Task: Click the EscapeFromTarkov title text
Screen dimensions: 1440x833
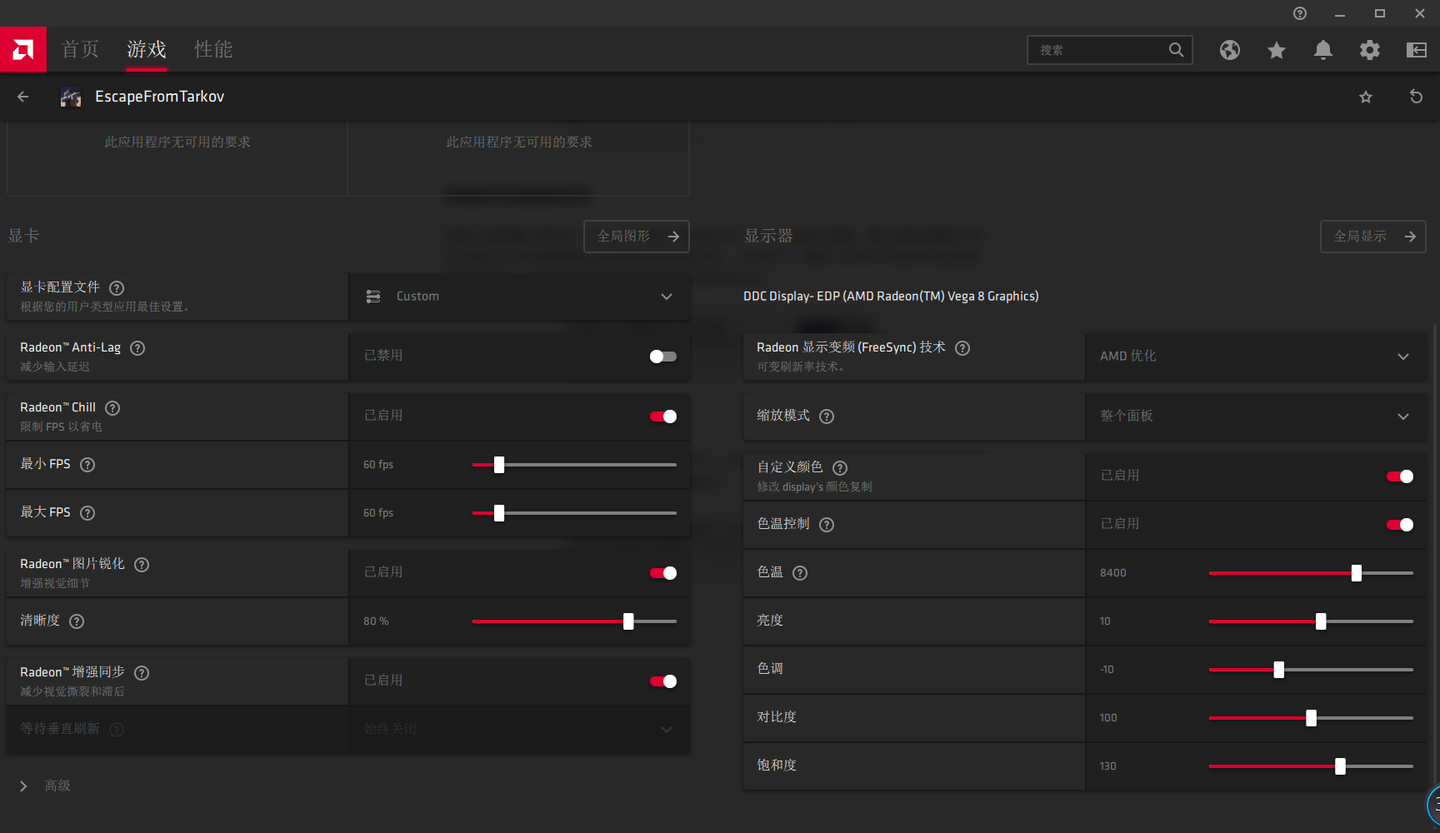Action: coord(160,97)
